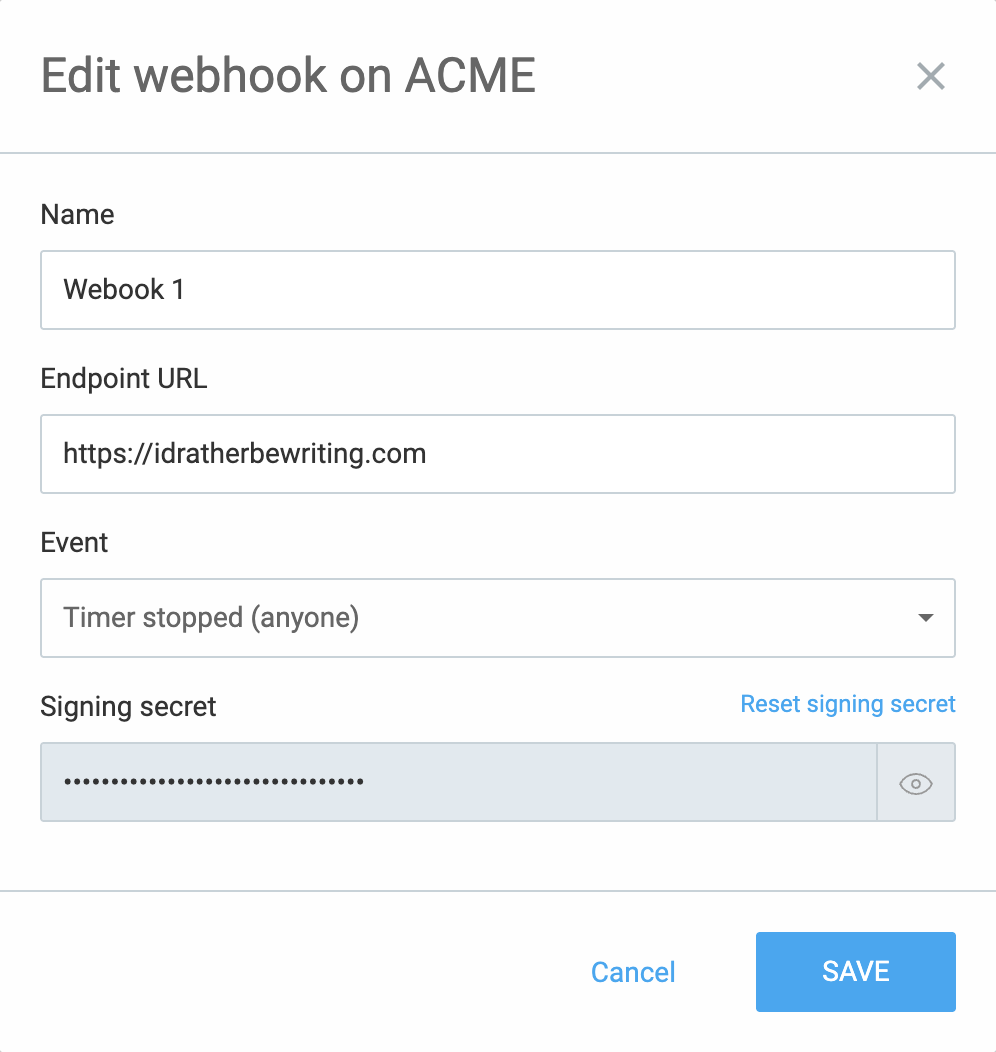996x1052 pixels.
Task: Open the 'Timer stopped (anyone)' event selector
Action: tap(498, 618)
